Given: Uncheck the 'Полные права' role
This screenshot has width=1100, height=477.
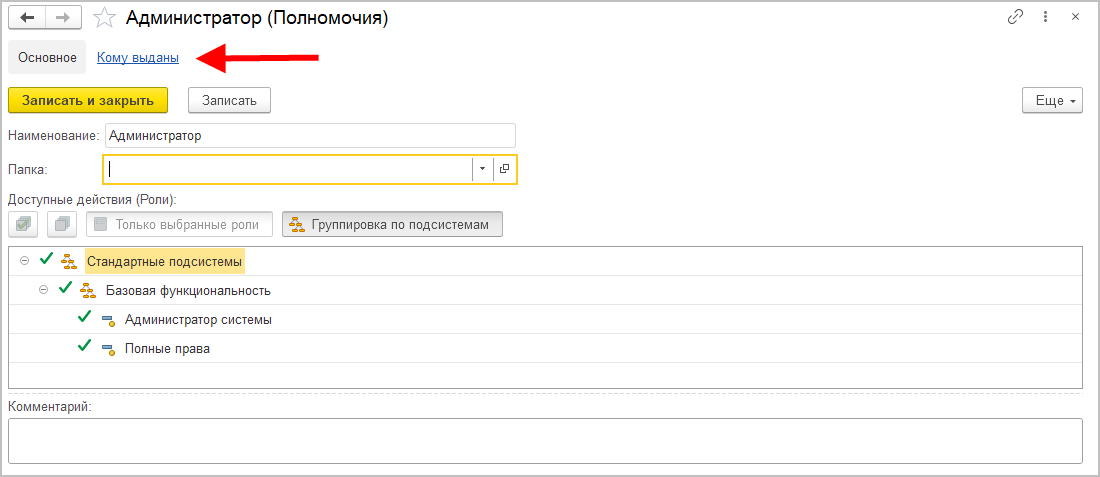Looking at the screenshot, I should click(85, 348).
